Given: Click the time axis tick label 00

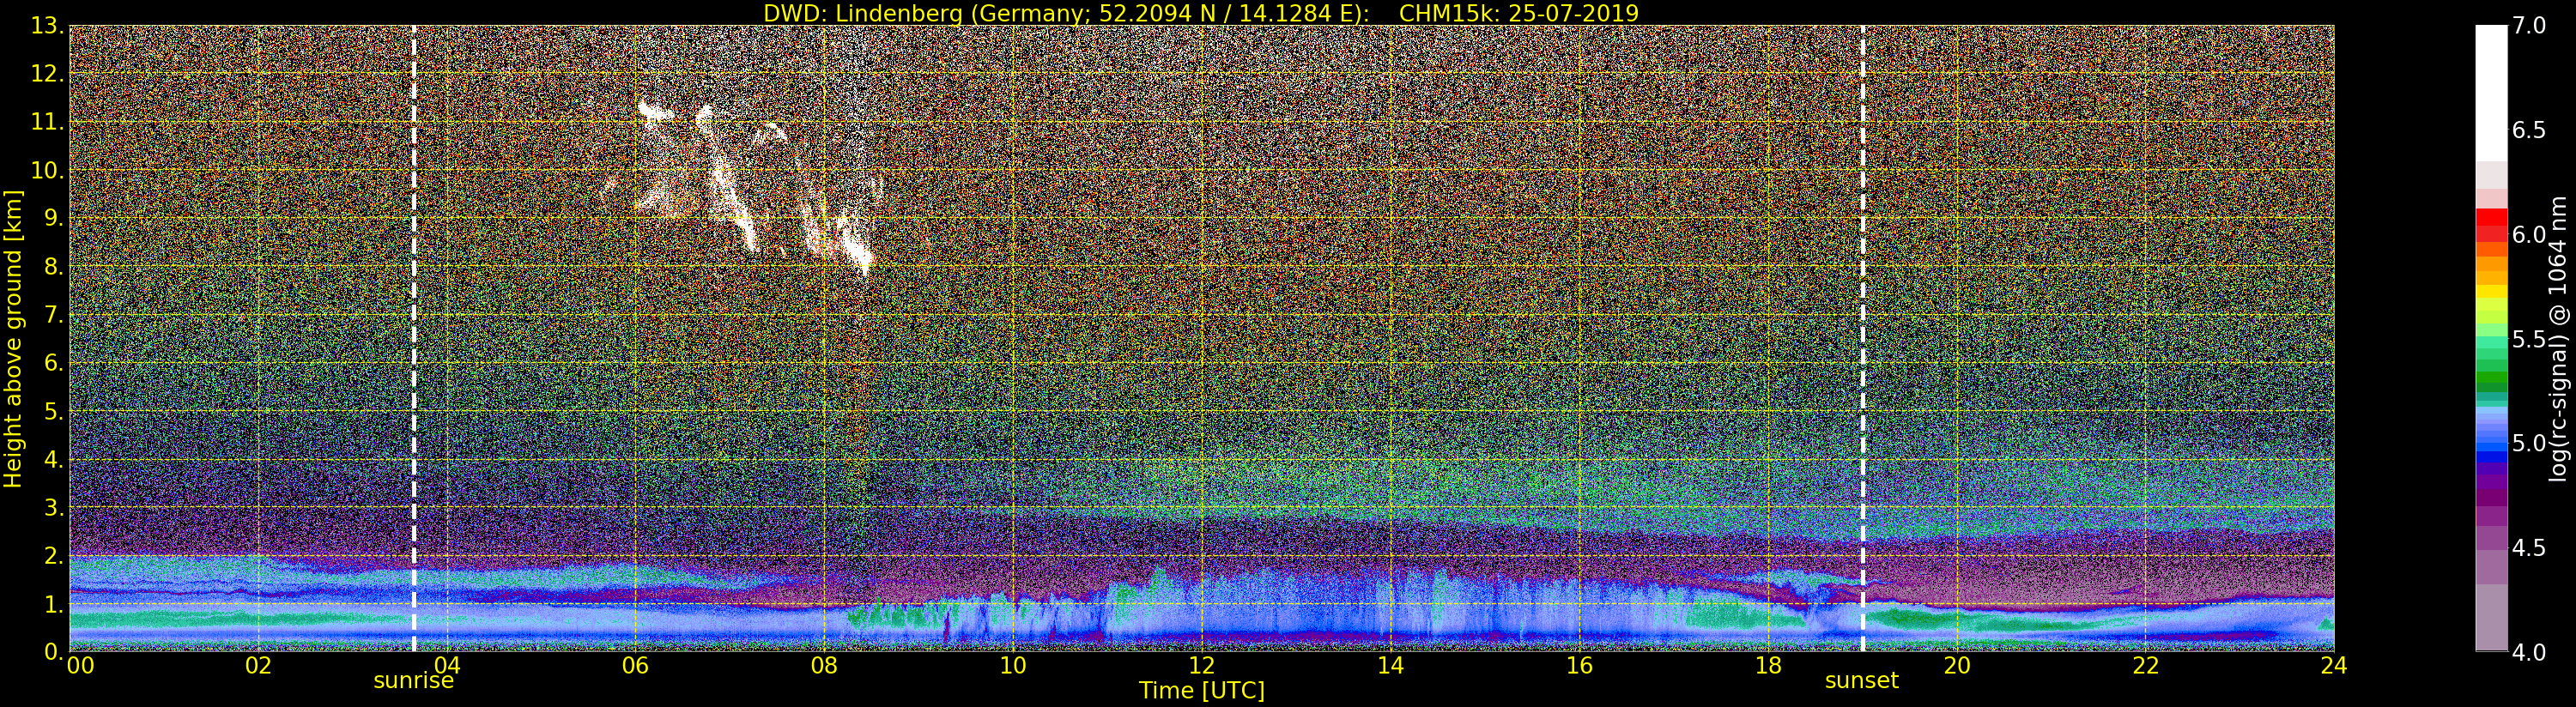Looking at the screenshot, I should click(80, 666).
